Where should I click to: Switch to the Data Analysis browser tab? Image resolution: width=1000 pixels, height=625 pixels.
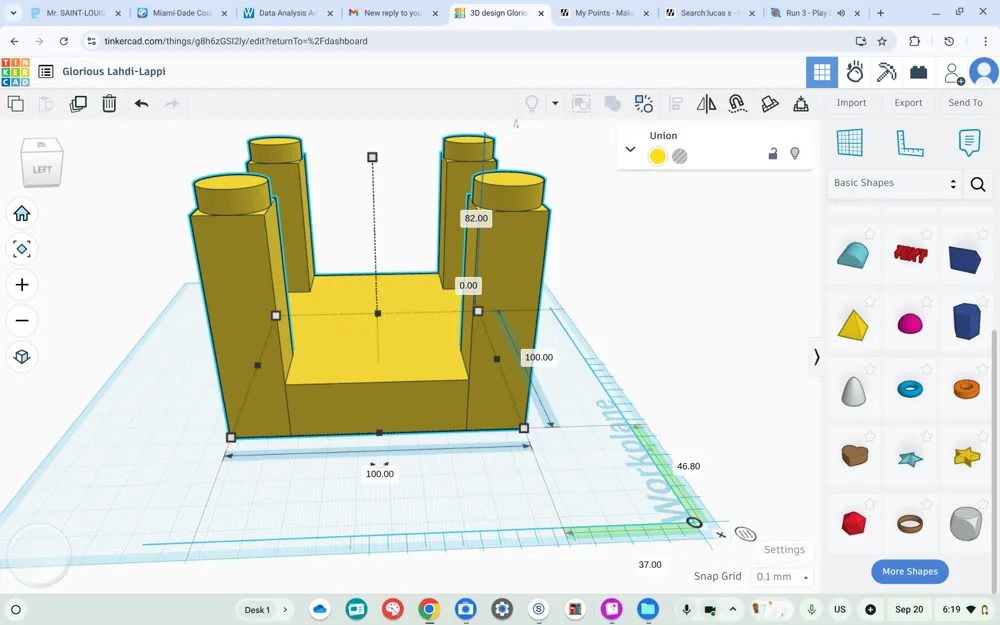pyautogui.click(x=289, y=13)
